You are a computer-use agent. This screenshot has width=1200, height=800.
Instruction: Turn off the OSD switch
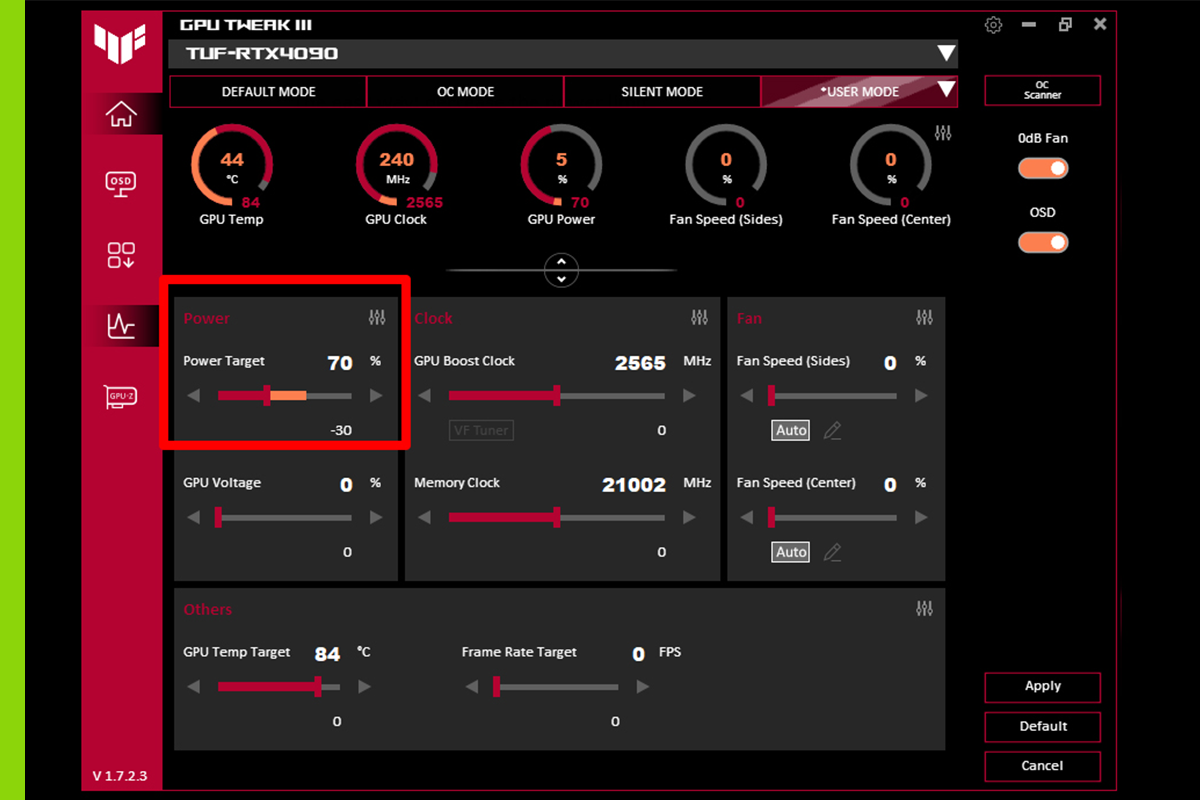coord(1043,242)
